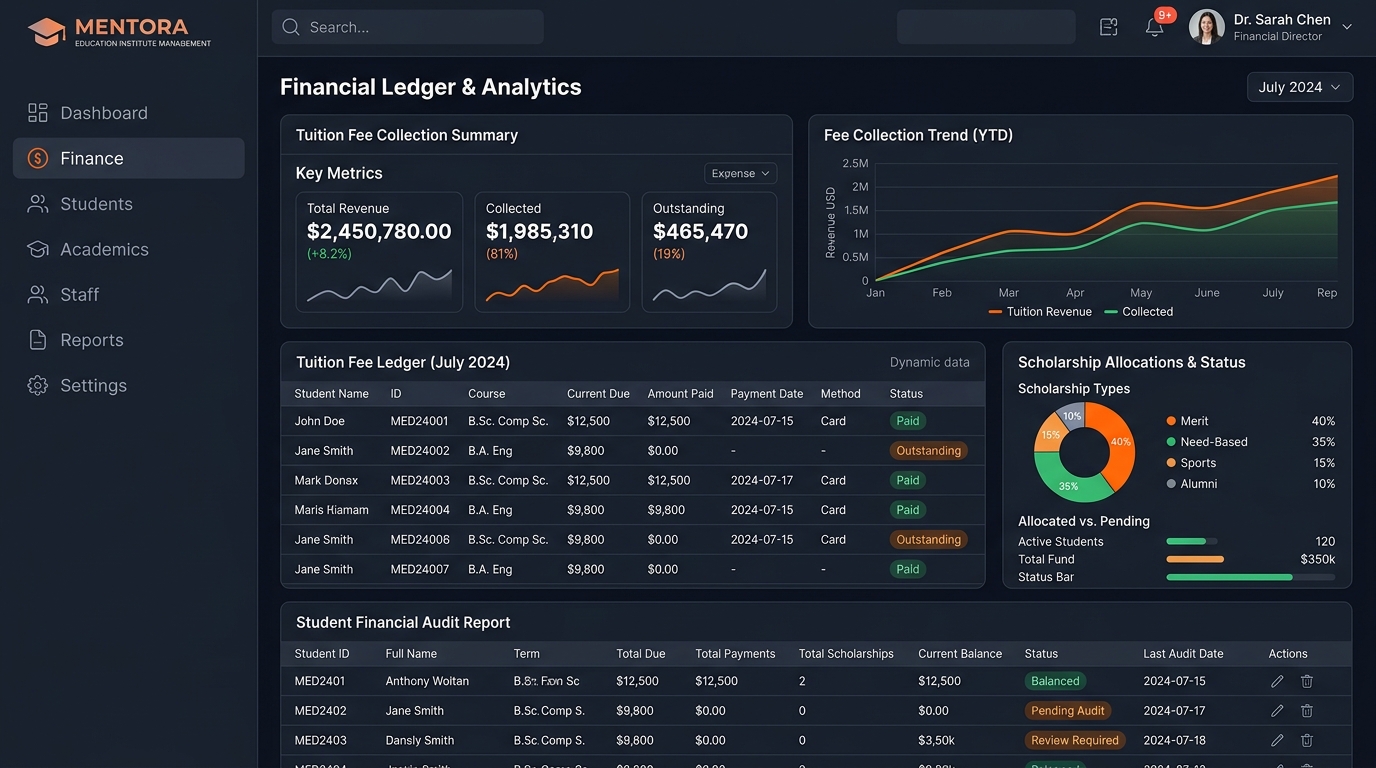This screenshot has height=768, width=1376.
Task: Click the Review Required status badge
Action: click(1075, 741)
